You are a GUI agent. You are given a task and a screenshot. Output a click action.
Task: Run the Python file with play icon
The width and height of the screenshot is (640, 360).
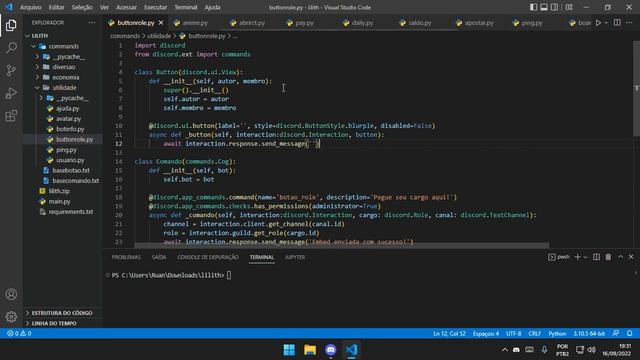[x=598, y=23]
